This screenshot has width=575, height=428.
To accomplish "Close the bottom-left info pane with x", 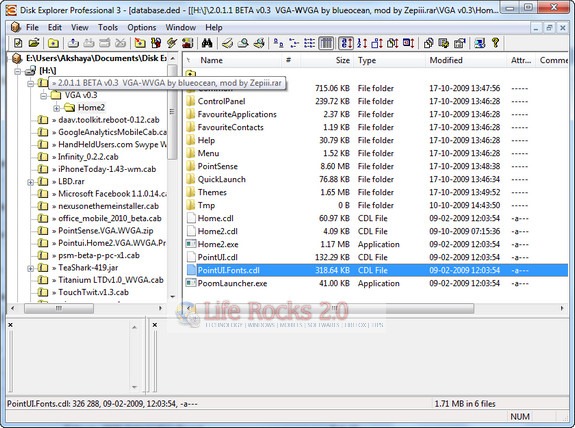I will pos(11,325).
